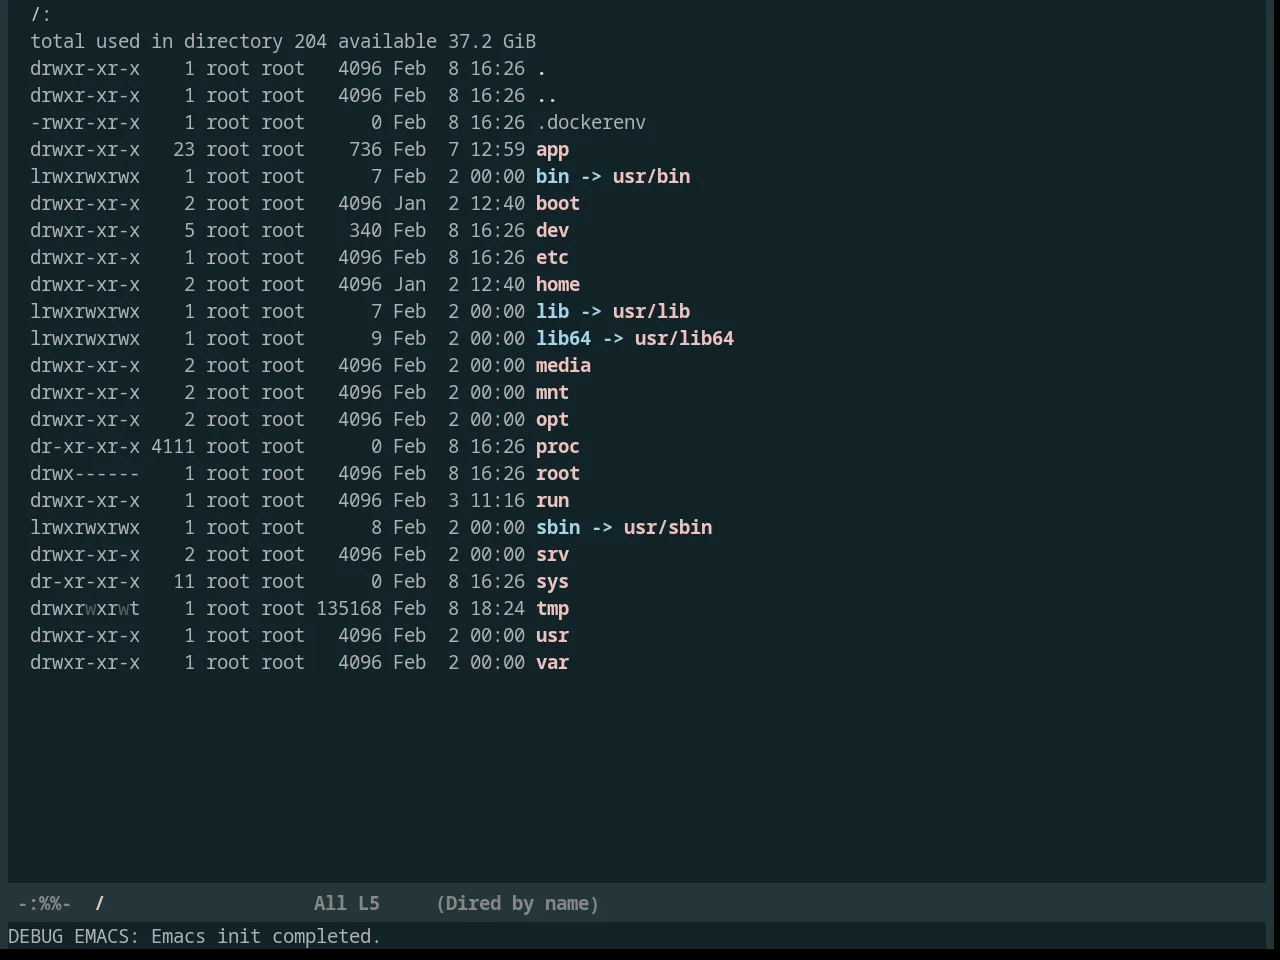This screenshot has height=960, width=1280.
Task: Open the proc directory
Action: 558,447
